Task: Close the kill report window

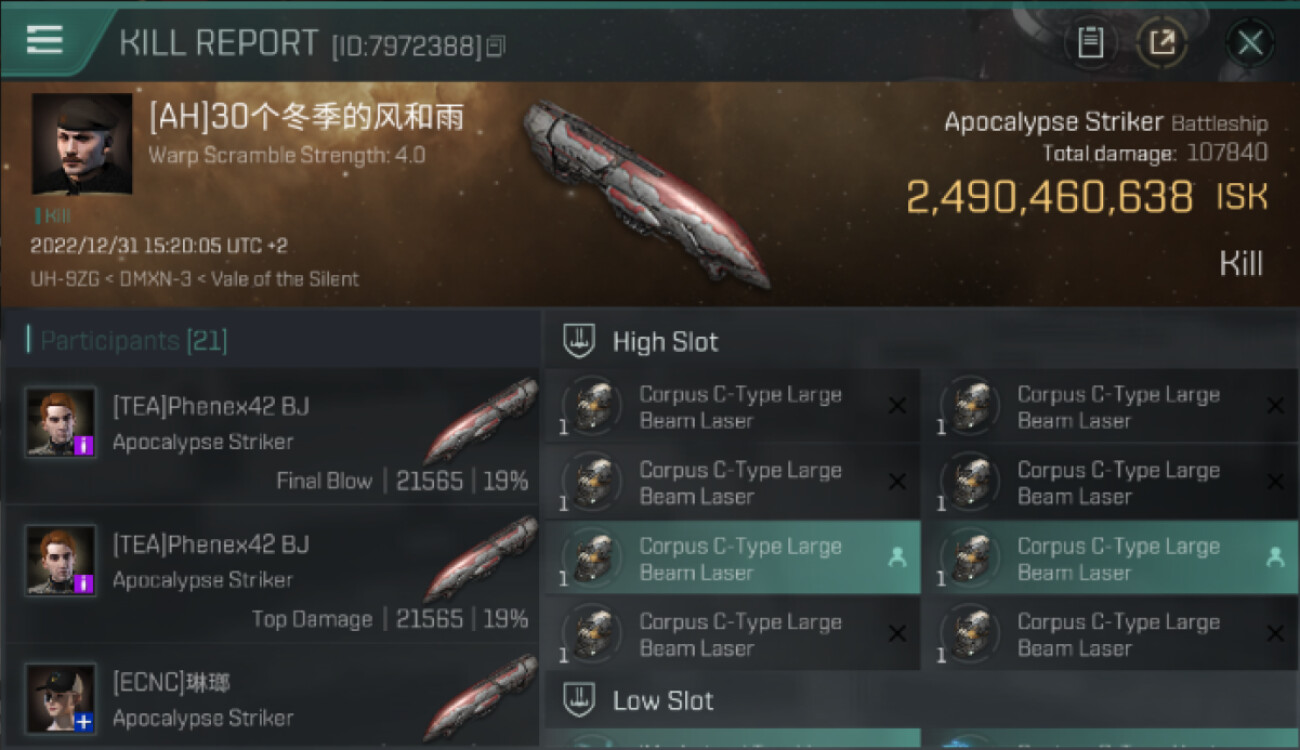Action: 1250,42
